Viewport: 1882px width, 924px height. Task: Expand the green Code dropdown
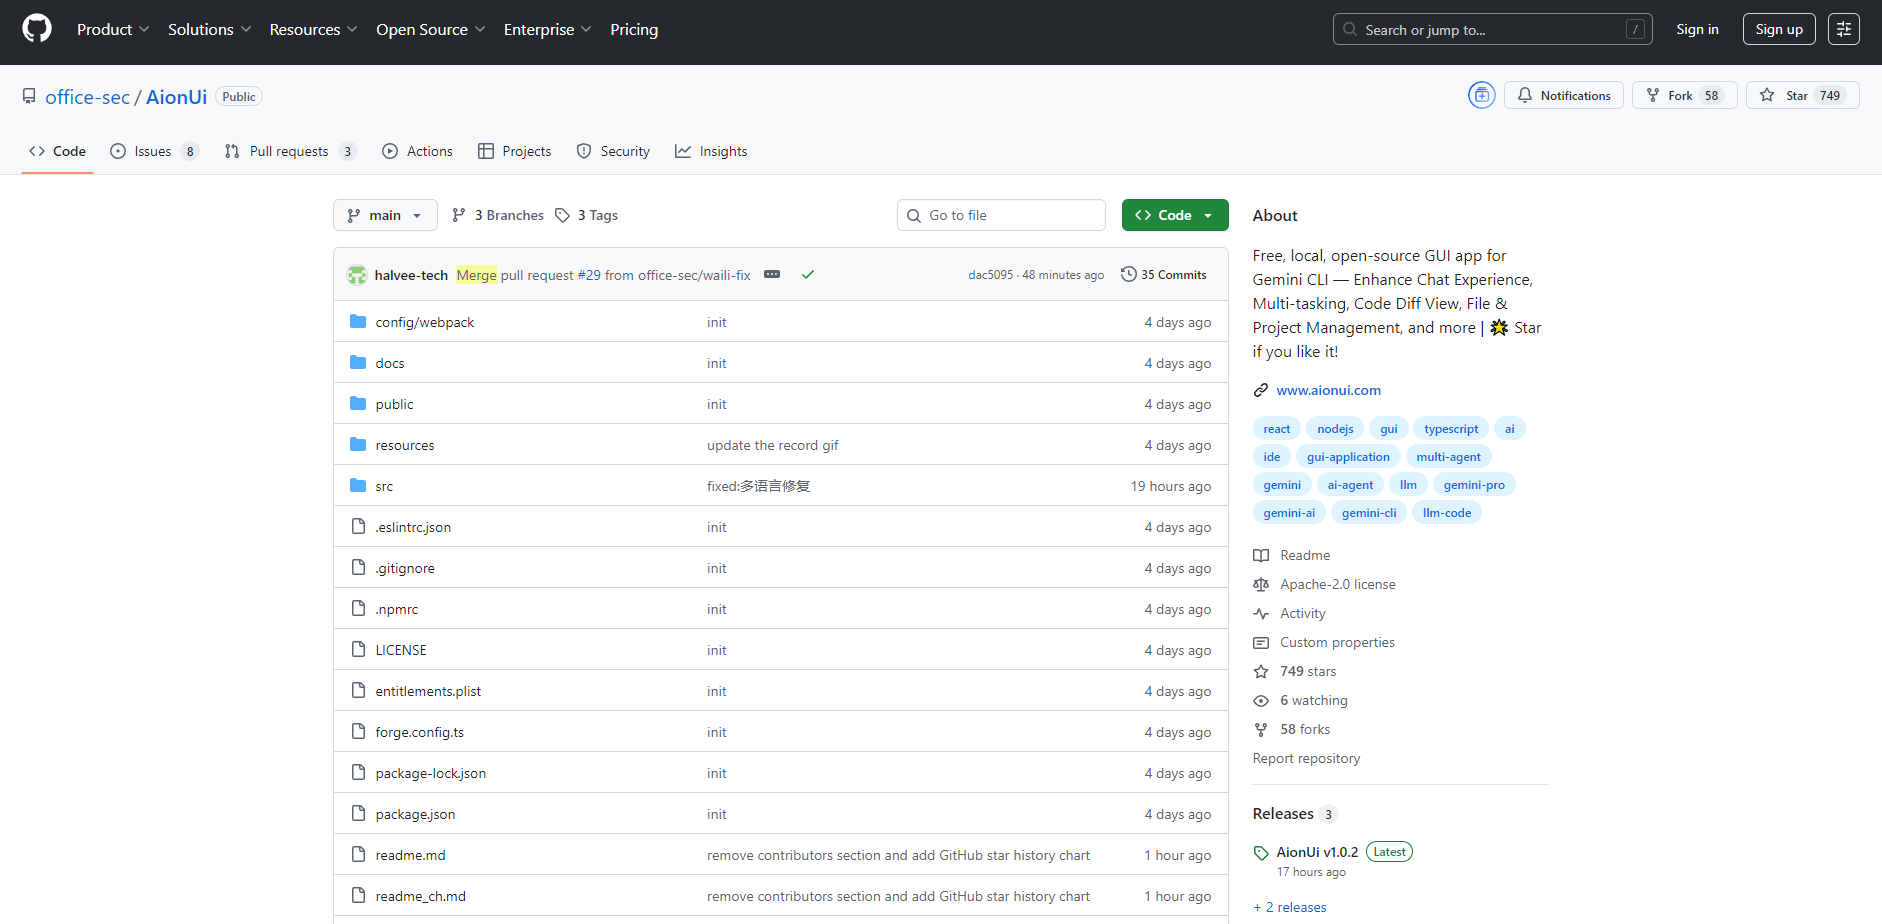point(1174,215)
